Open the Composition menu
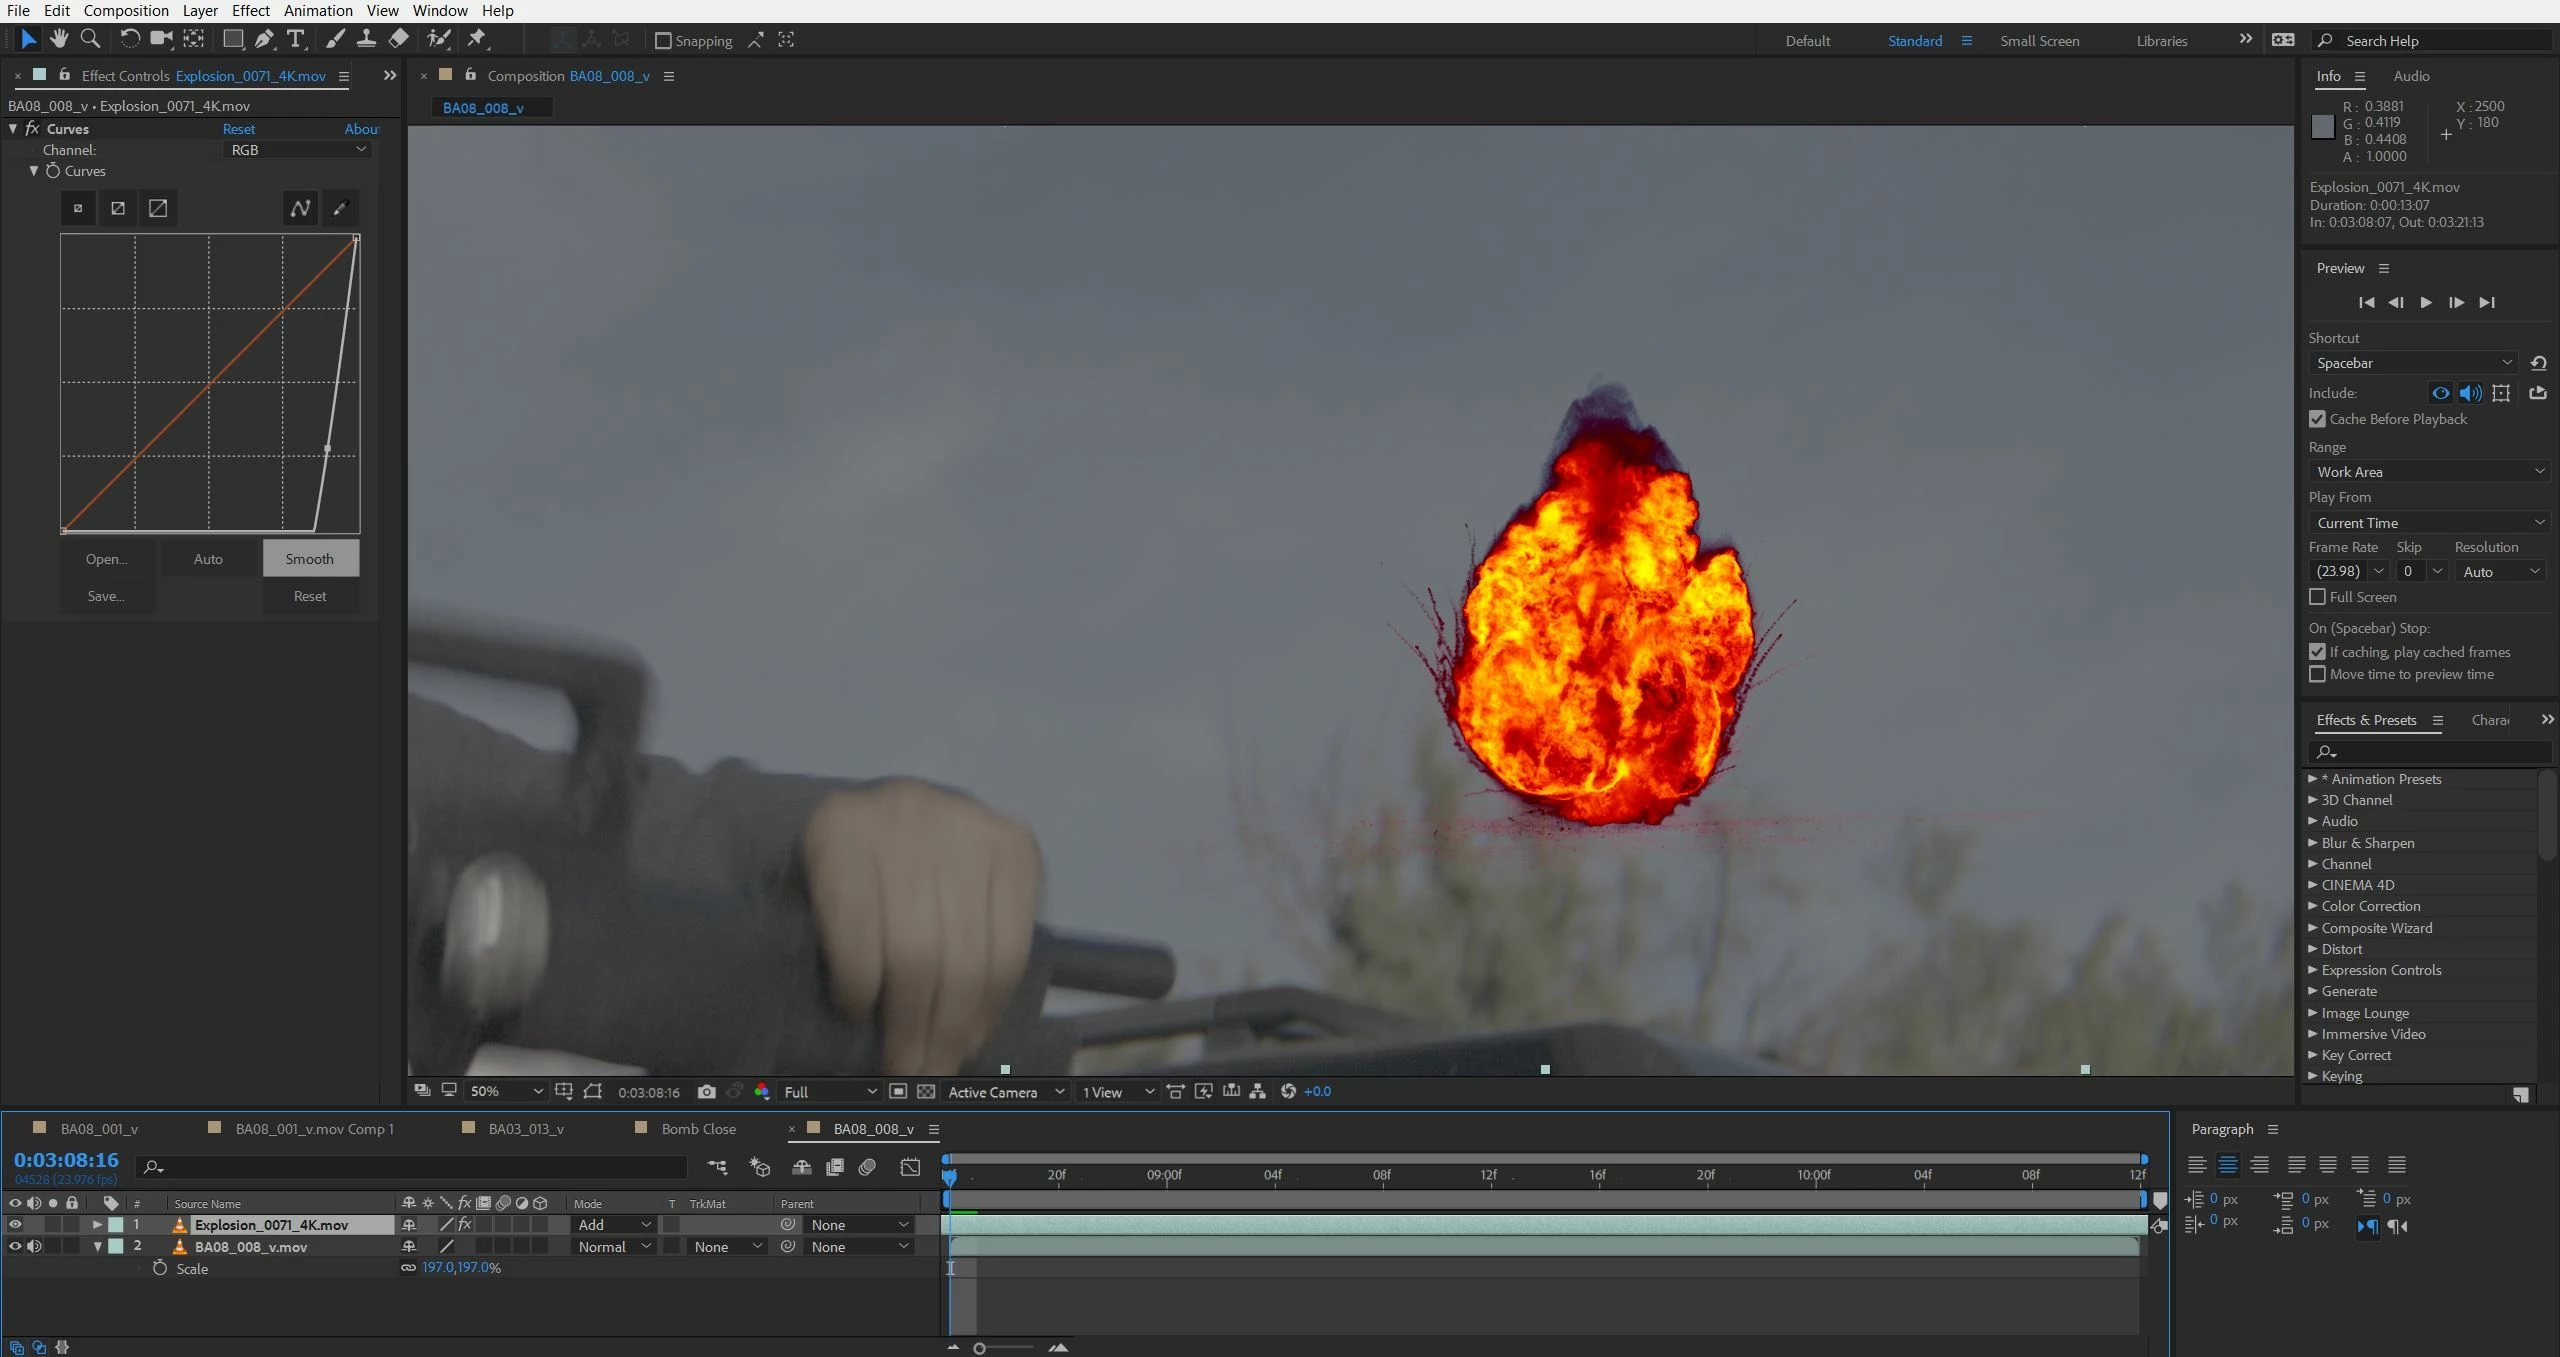 (126, 10)
